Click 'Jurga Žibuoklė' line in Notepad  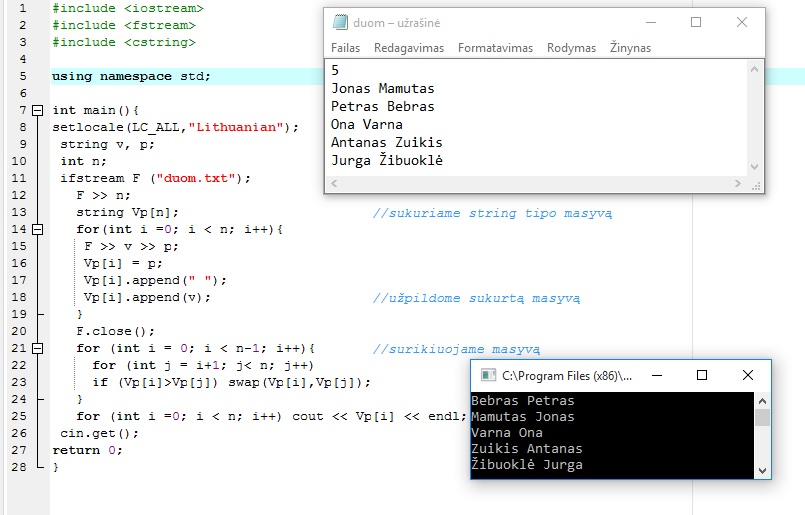(x=387, y=160)
